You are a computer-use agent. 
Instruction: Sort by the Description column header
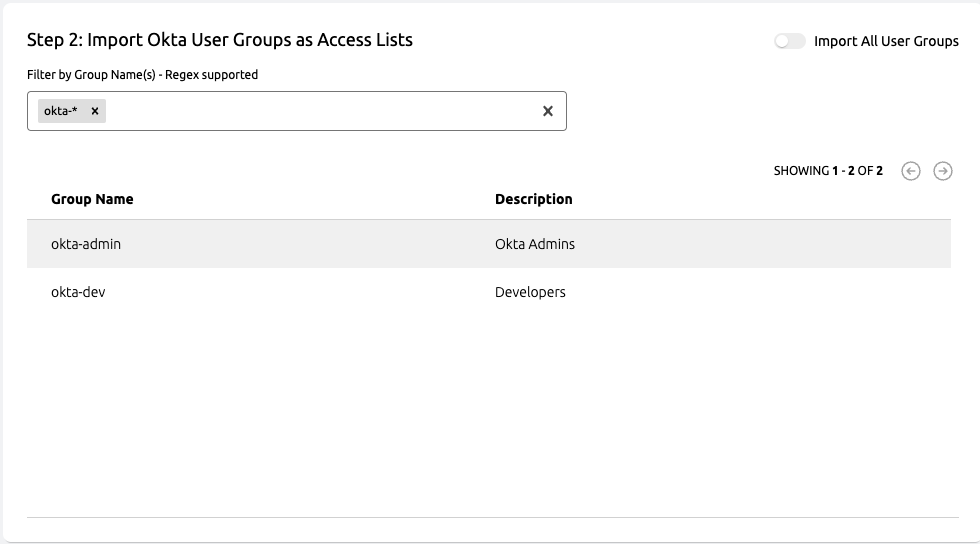point(533,199)
